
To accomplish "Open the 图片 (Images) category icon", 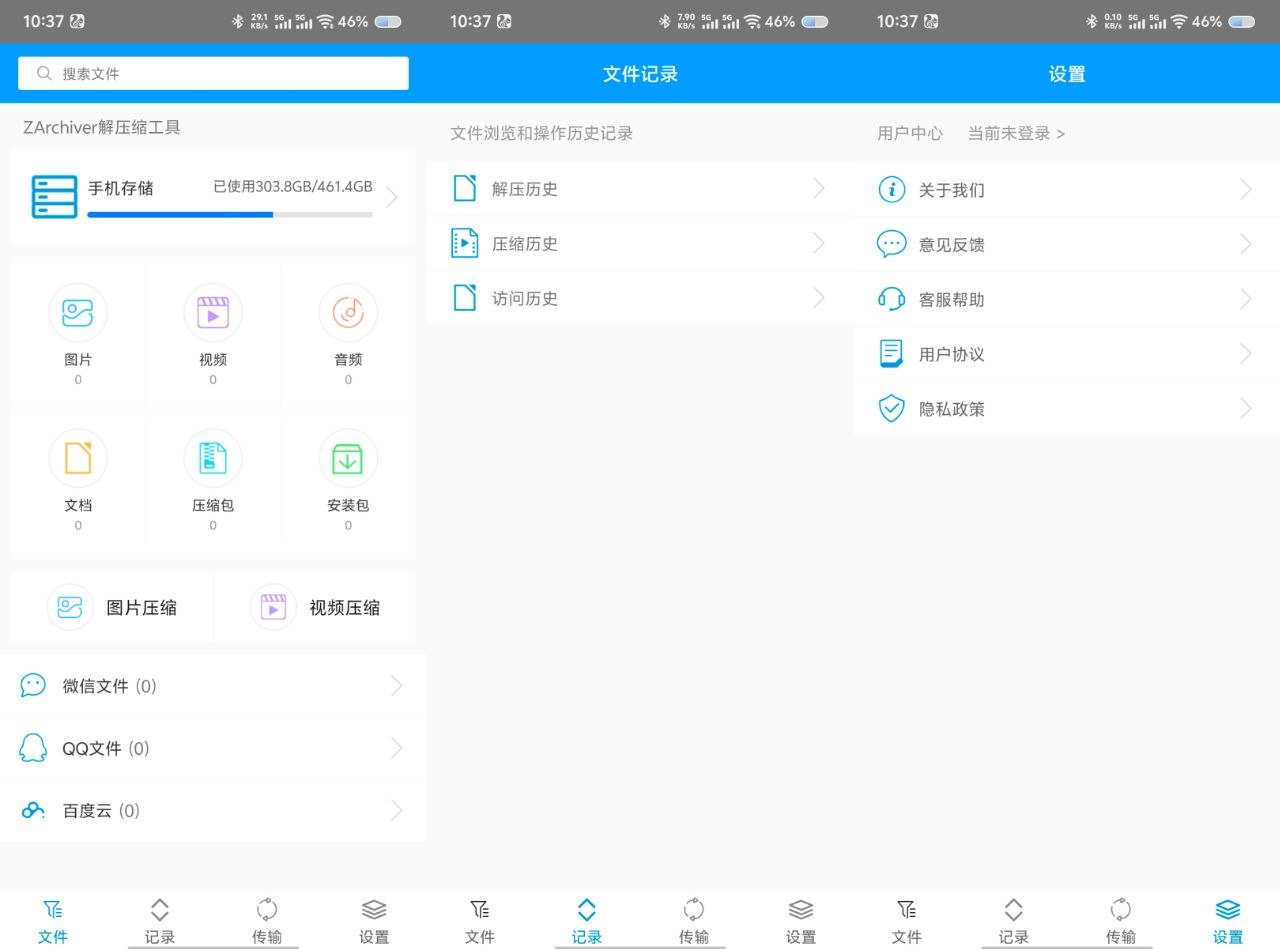I will tap(78, 312).
